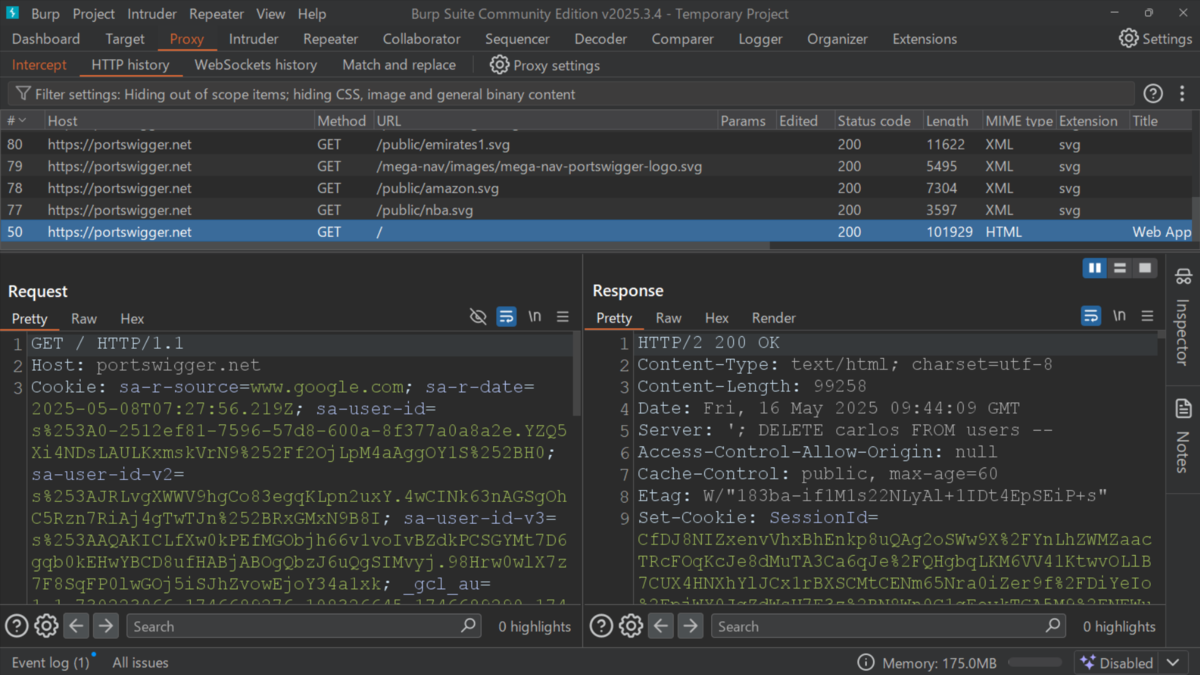Viewport: 1200px width, 675px height.
Task: Expand the Disabled AI dropdown arrow
Action: point(1172,663)
